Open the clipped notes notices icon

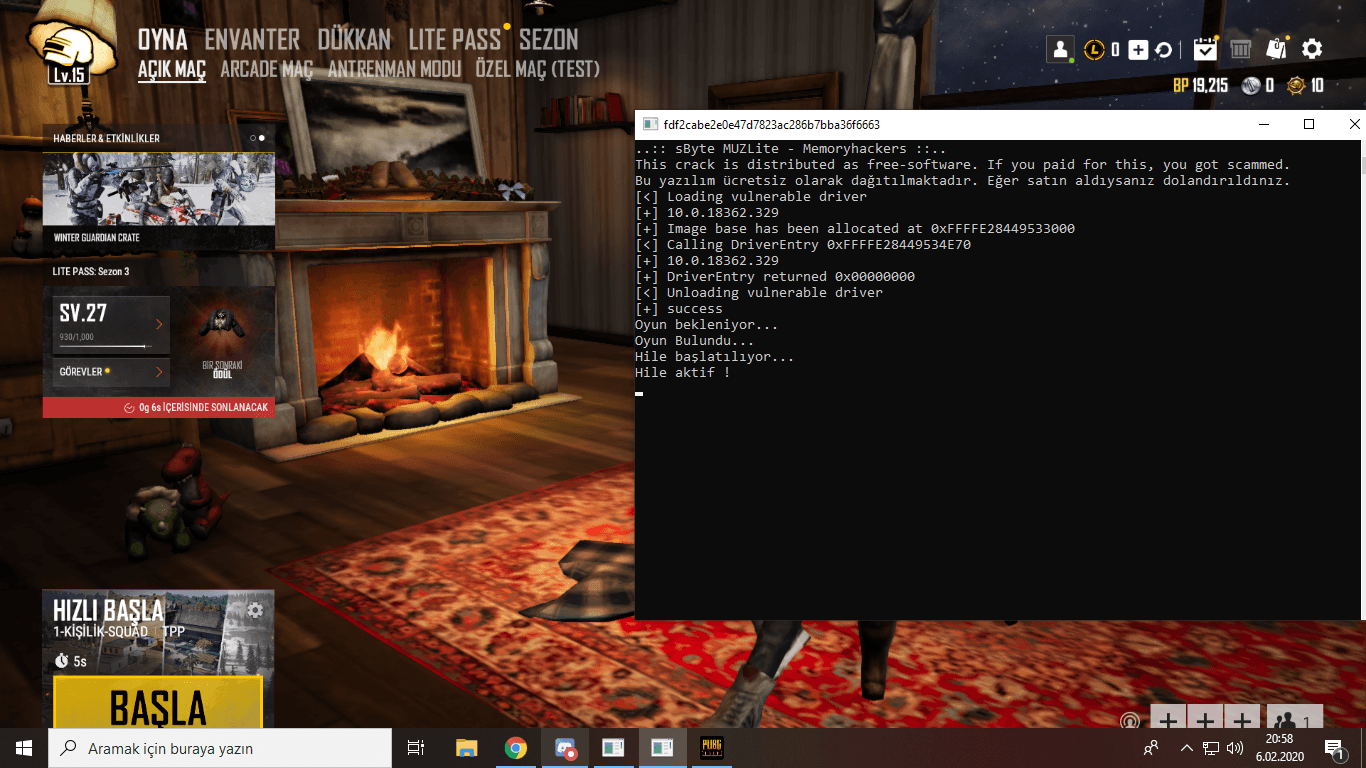click(x=1276, y=48)
